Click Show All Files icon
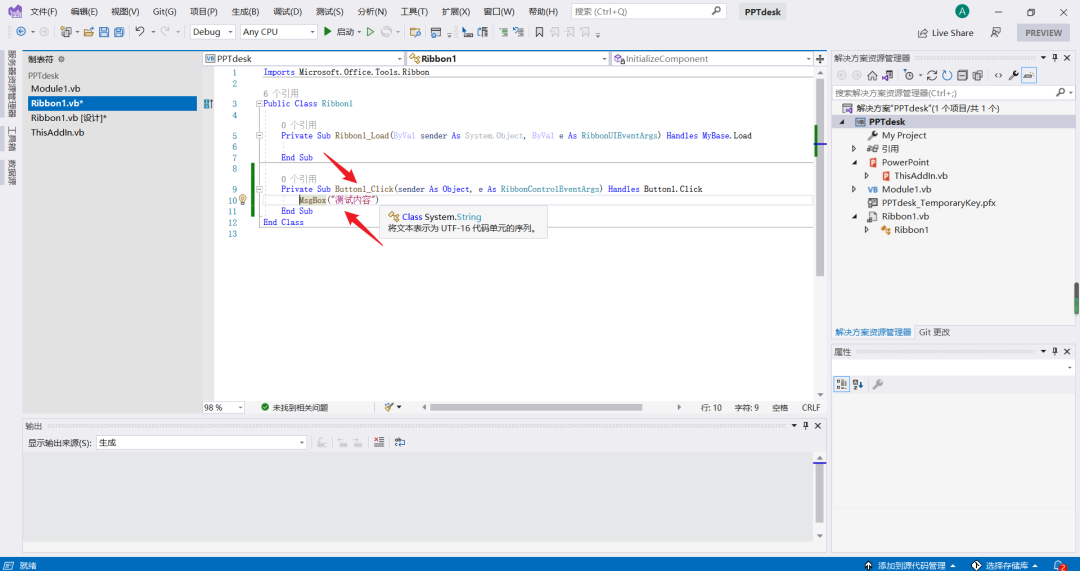The image size is (1080, 571). pos(977,75)
